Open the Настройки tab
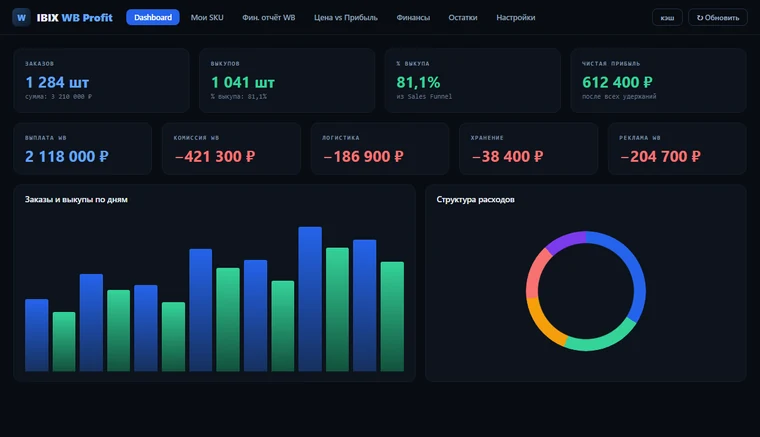Image resolution: width=760 pixels, height=437 pixels. pyautogui.click(x=516, y=17)
